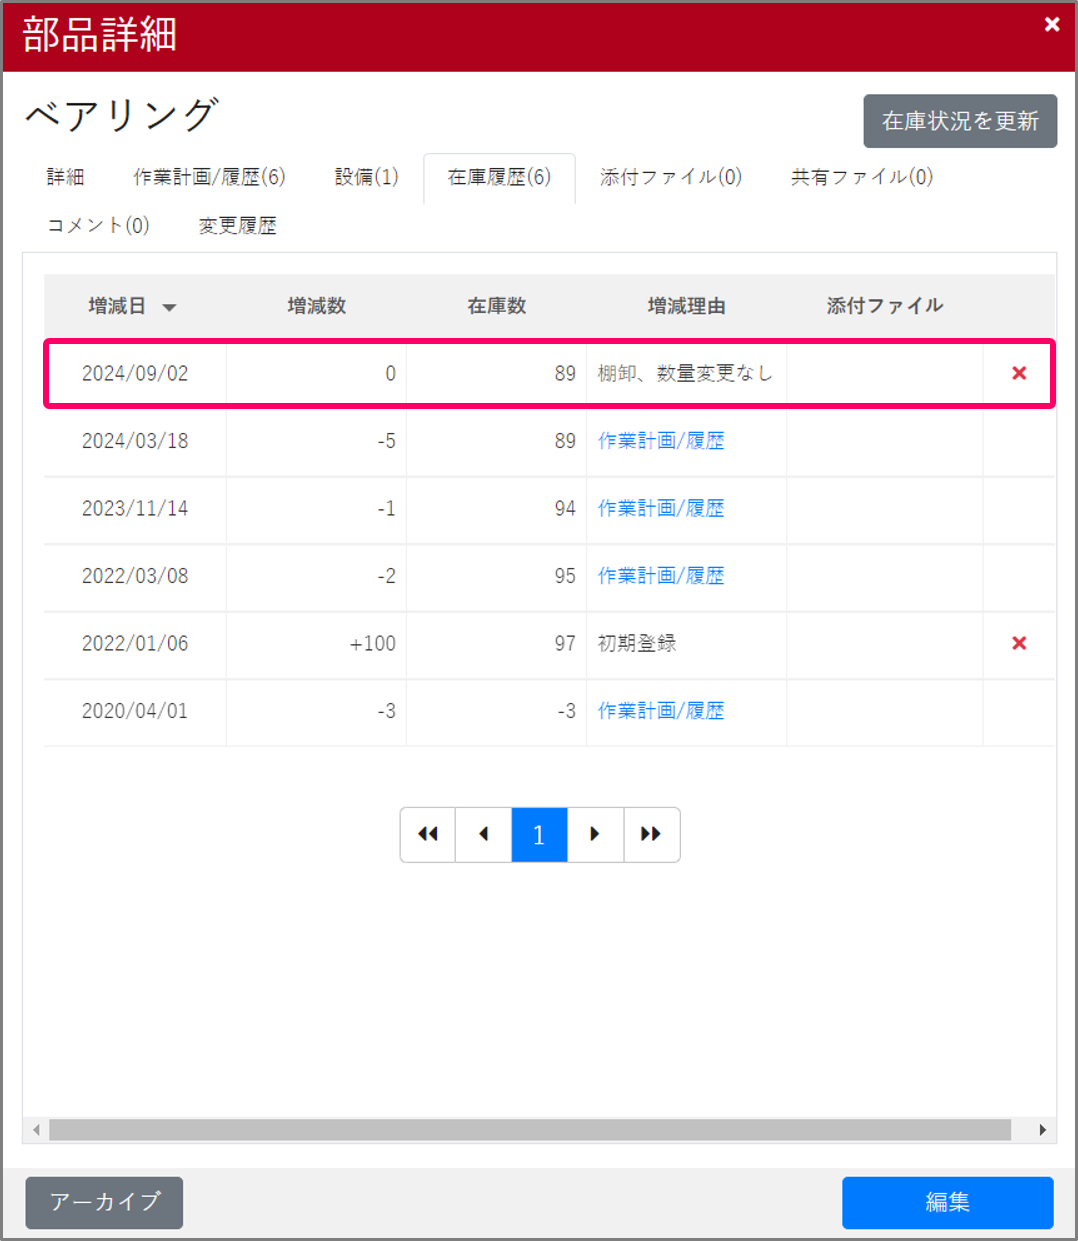
Task: Click the blue 編集 button
Action: pos(947,1202)
